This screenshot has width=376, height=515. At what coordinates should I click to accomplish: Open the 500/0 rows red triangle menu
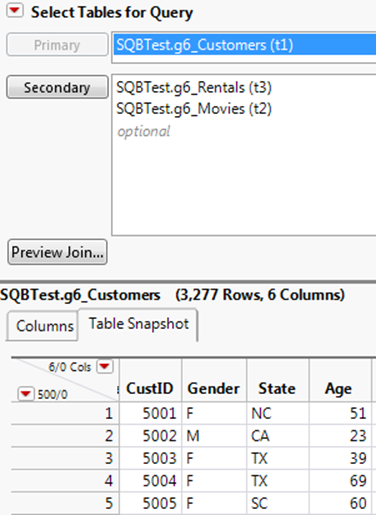pyautogui.click(x=26, y=394)
